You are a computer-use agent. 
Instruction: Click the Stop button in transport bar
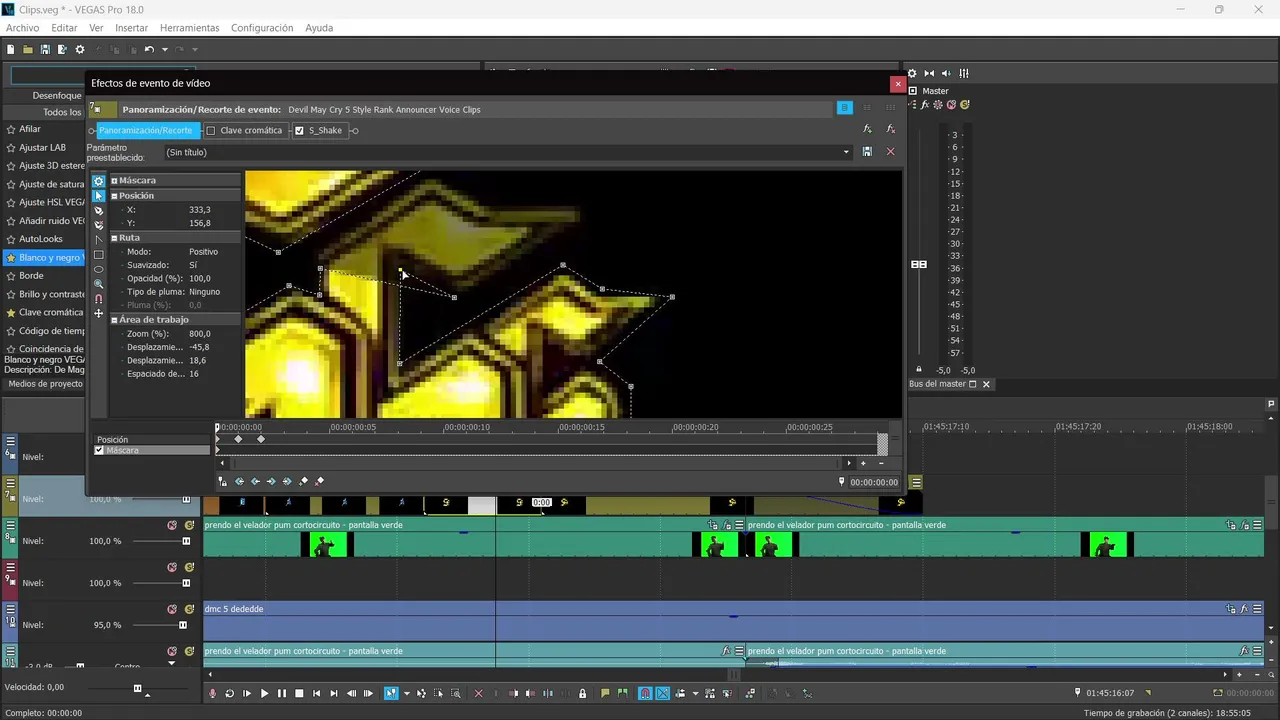click(299, 693)
